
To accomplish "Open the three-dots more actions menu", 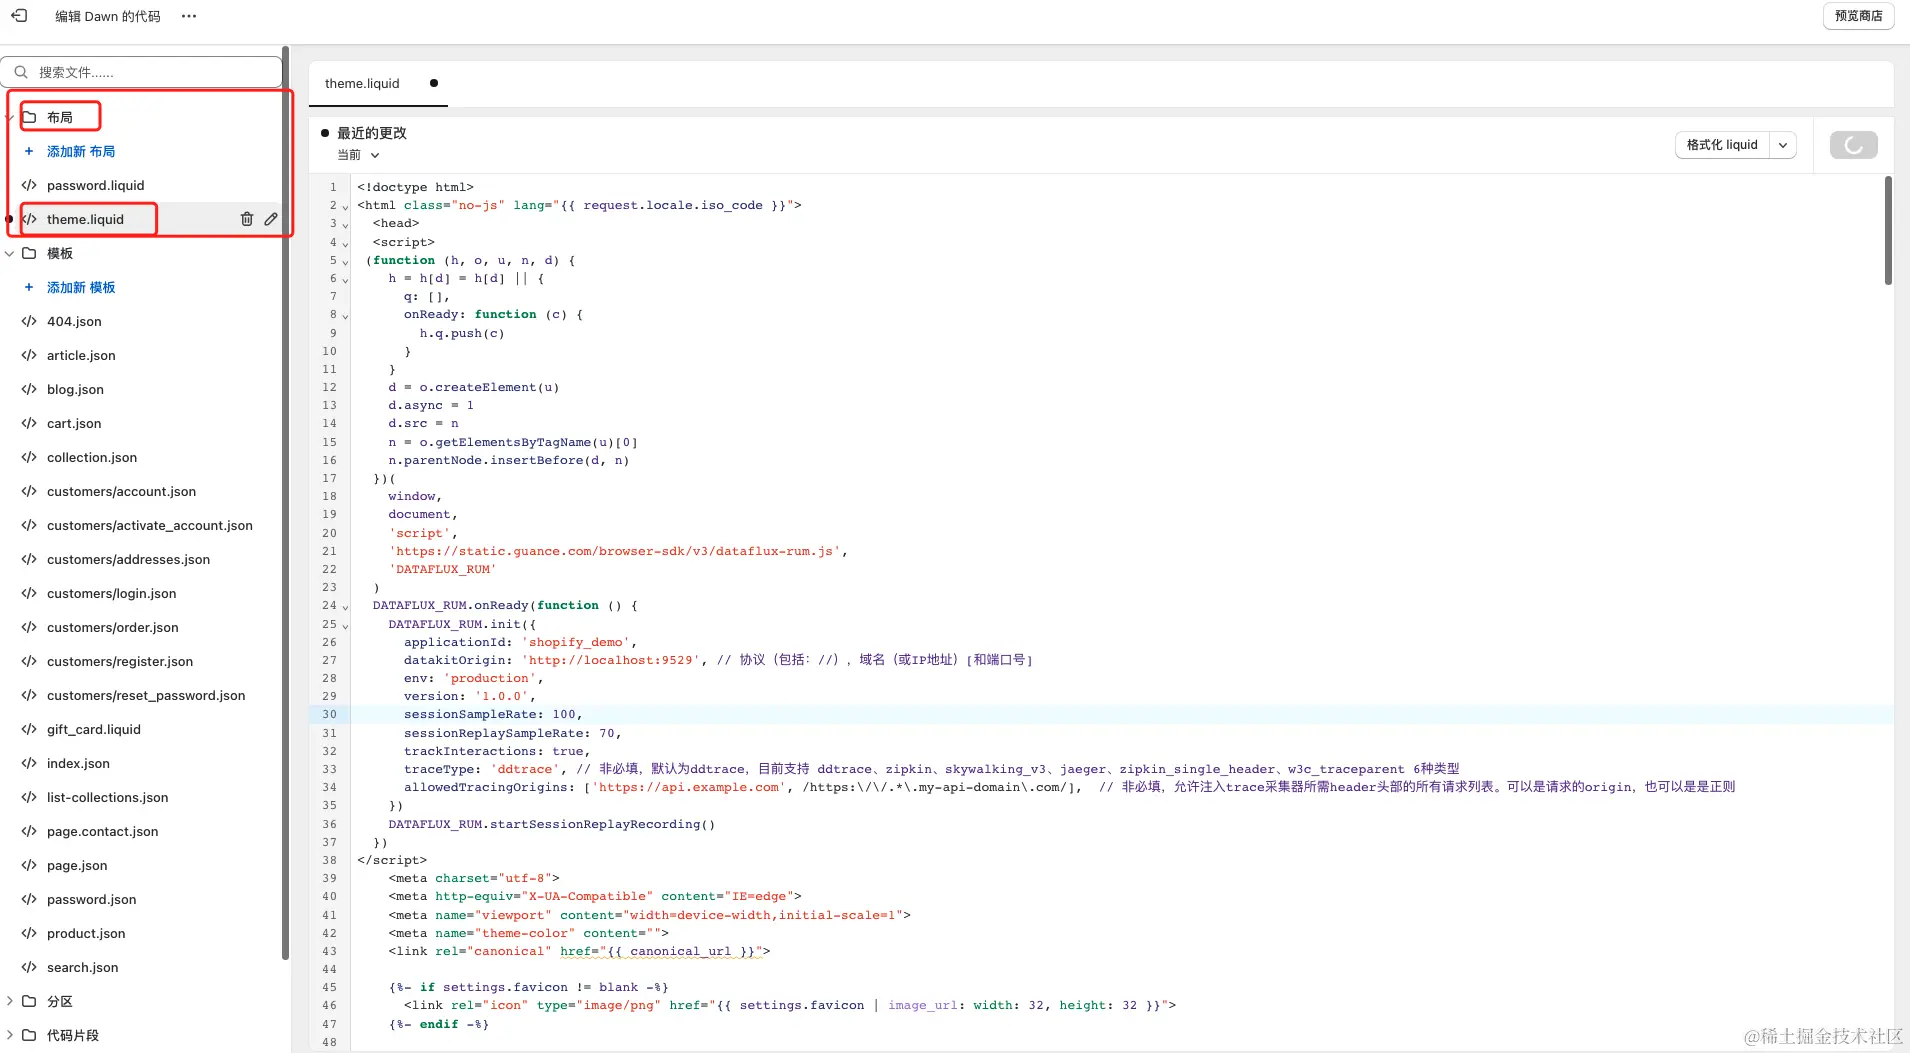I will [189, 16].
